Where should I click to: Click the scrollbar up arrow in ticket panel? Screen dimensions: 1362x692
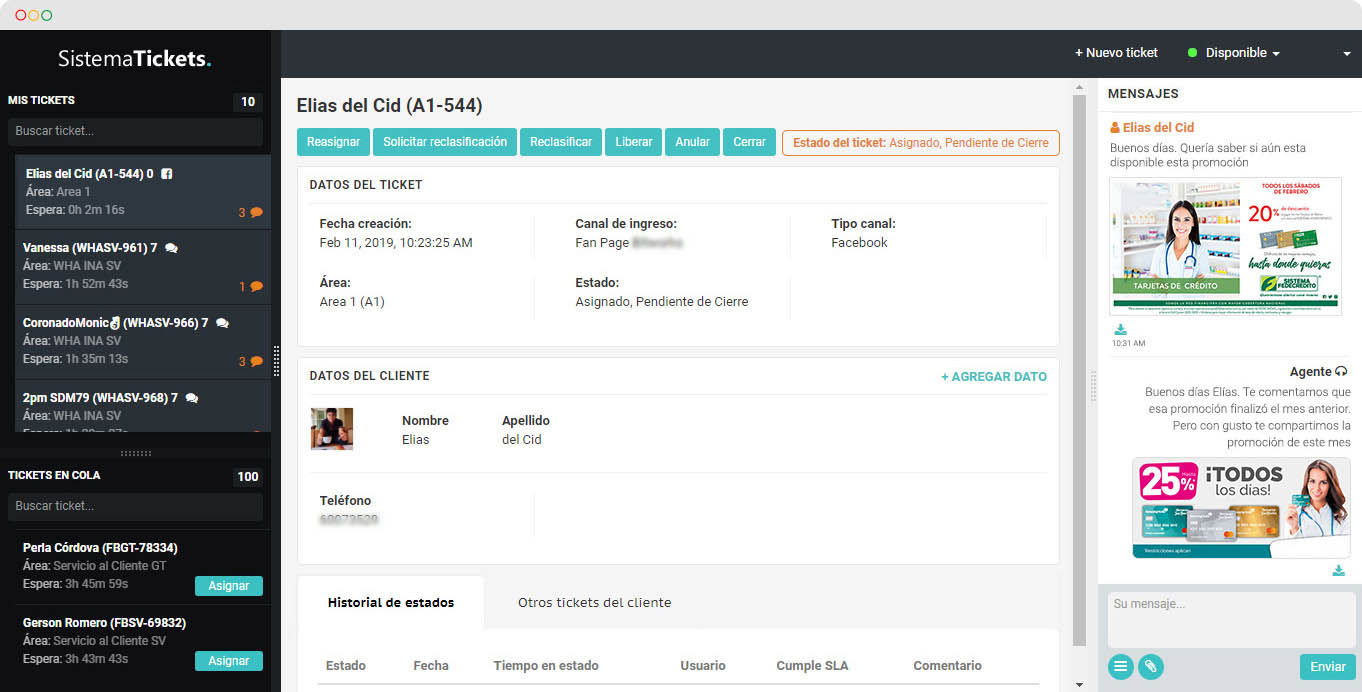tap(1078, 87)
